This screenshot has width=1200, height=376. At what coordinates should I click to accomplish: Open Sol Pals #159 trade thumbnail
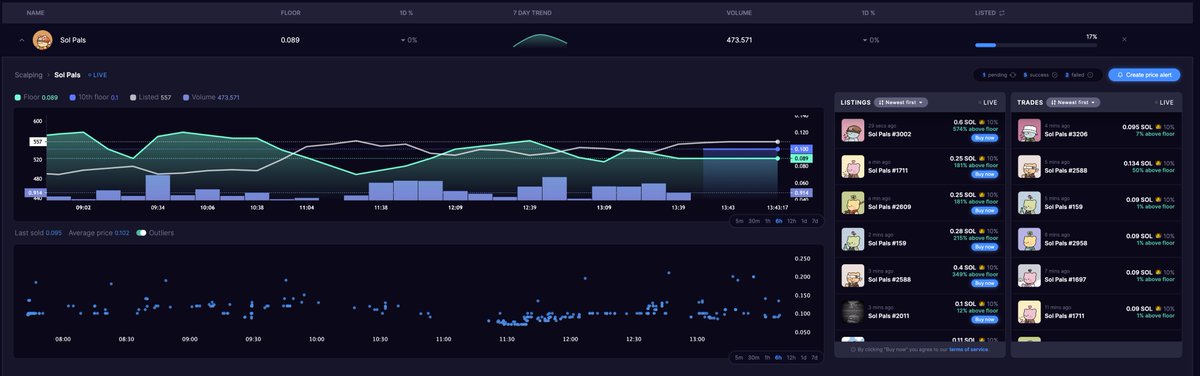[x=1029, y=203]
